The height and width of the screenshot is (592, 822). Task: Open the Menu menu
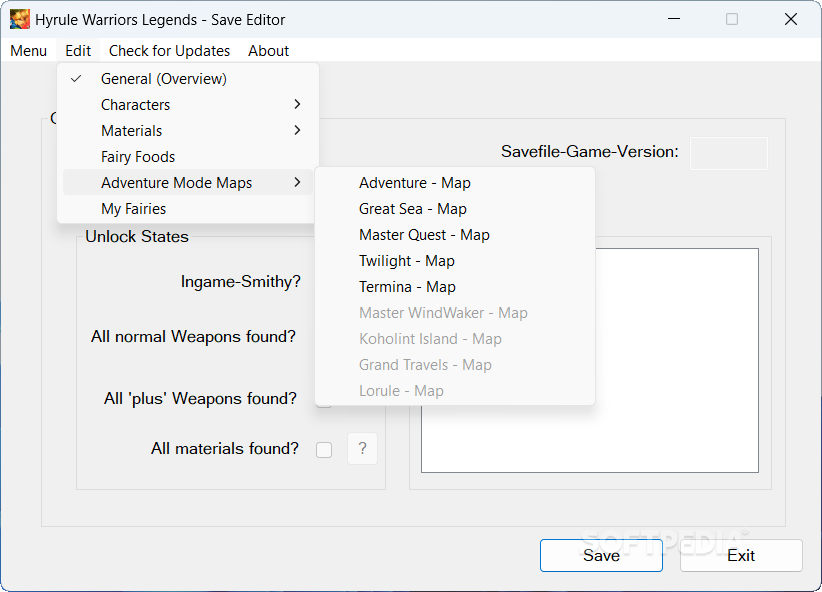(28, 51)
